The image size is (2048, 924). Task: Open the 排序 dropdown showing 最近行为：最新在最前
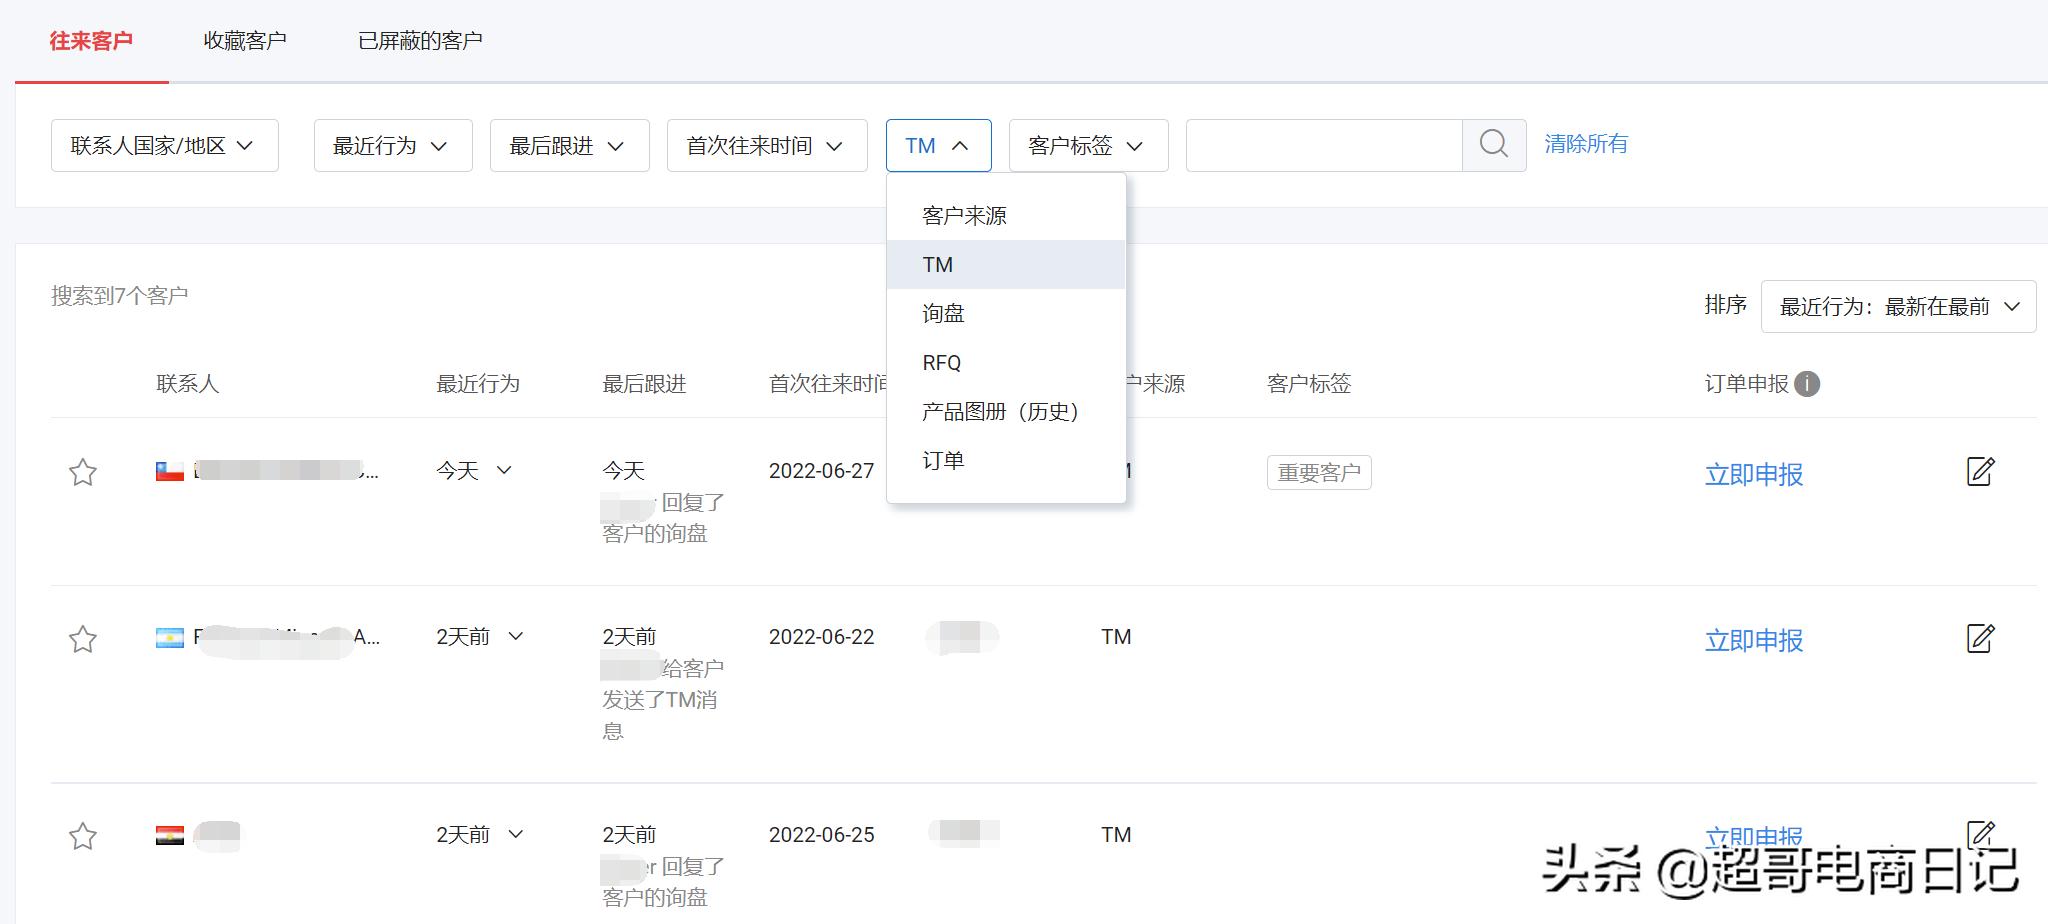1897,307
